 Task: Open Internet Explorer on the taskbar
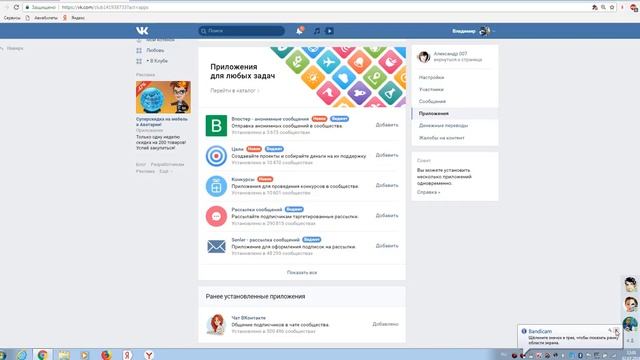(x=21, y=355)
